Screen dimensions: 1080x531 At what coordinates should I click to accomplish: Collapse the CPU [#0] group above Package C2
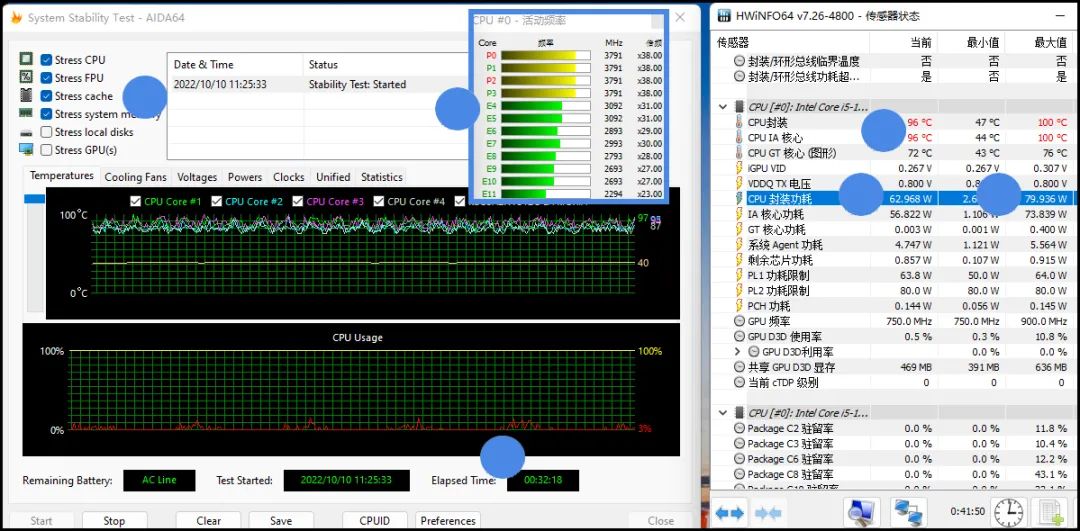click(723, 413)
